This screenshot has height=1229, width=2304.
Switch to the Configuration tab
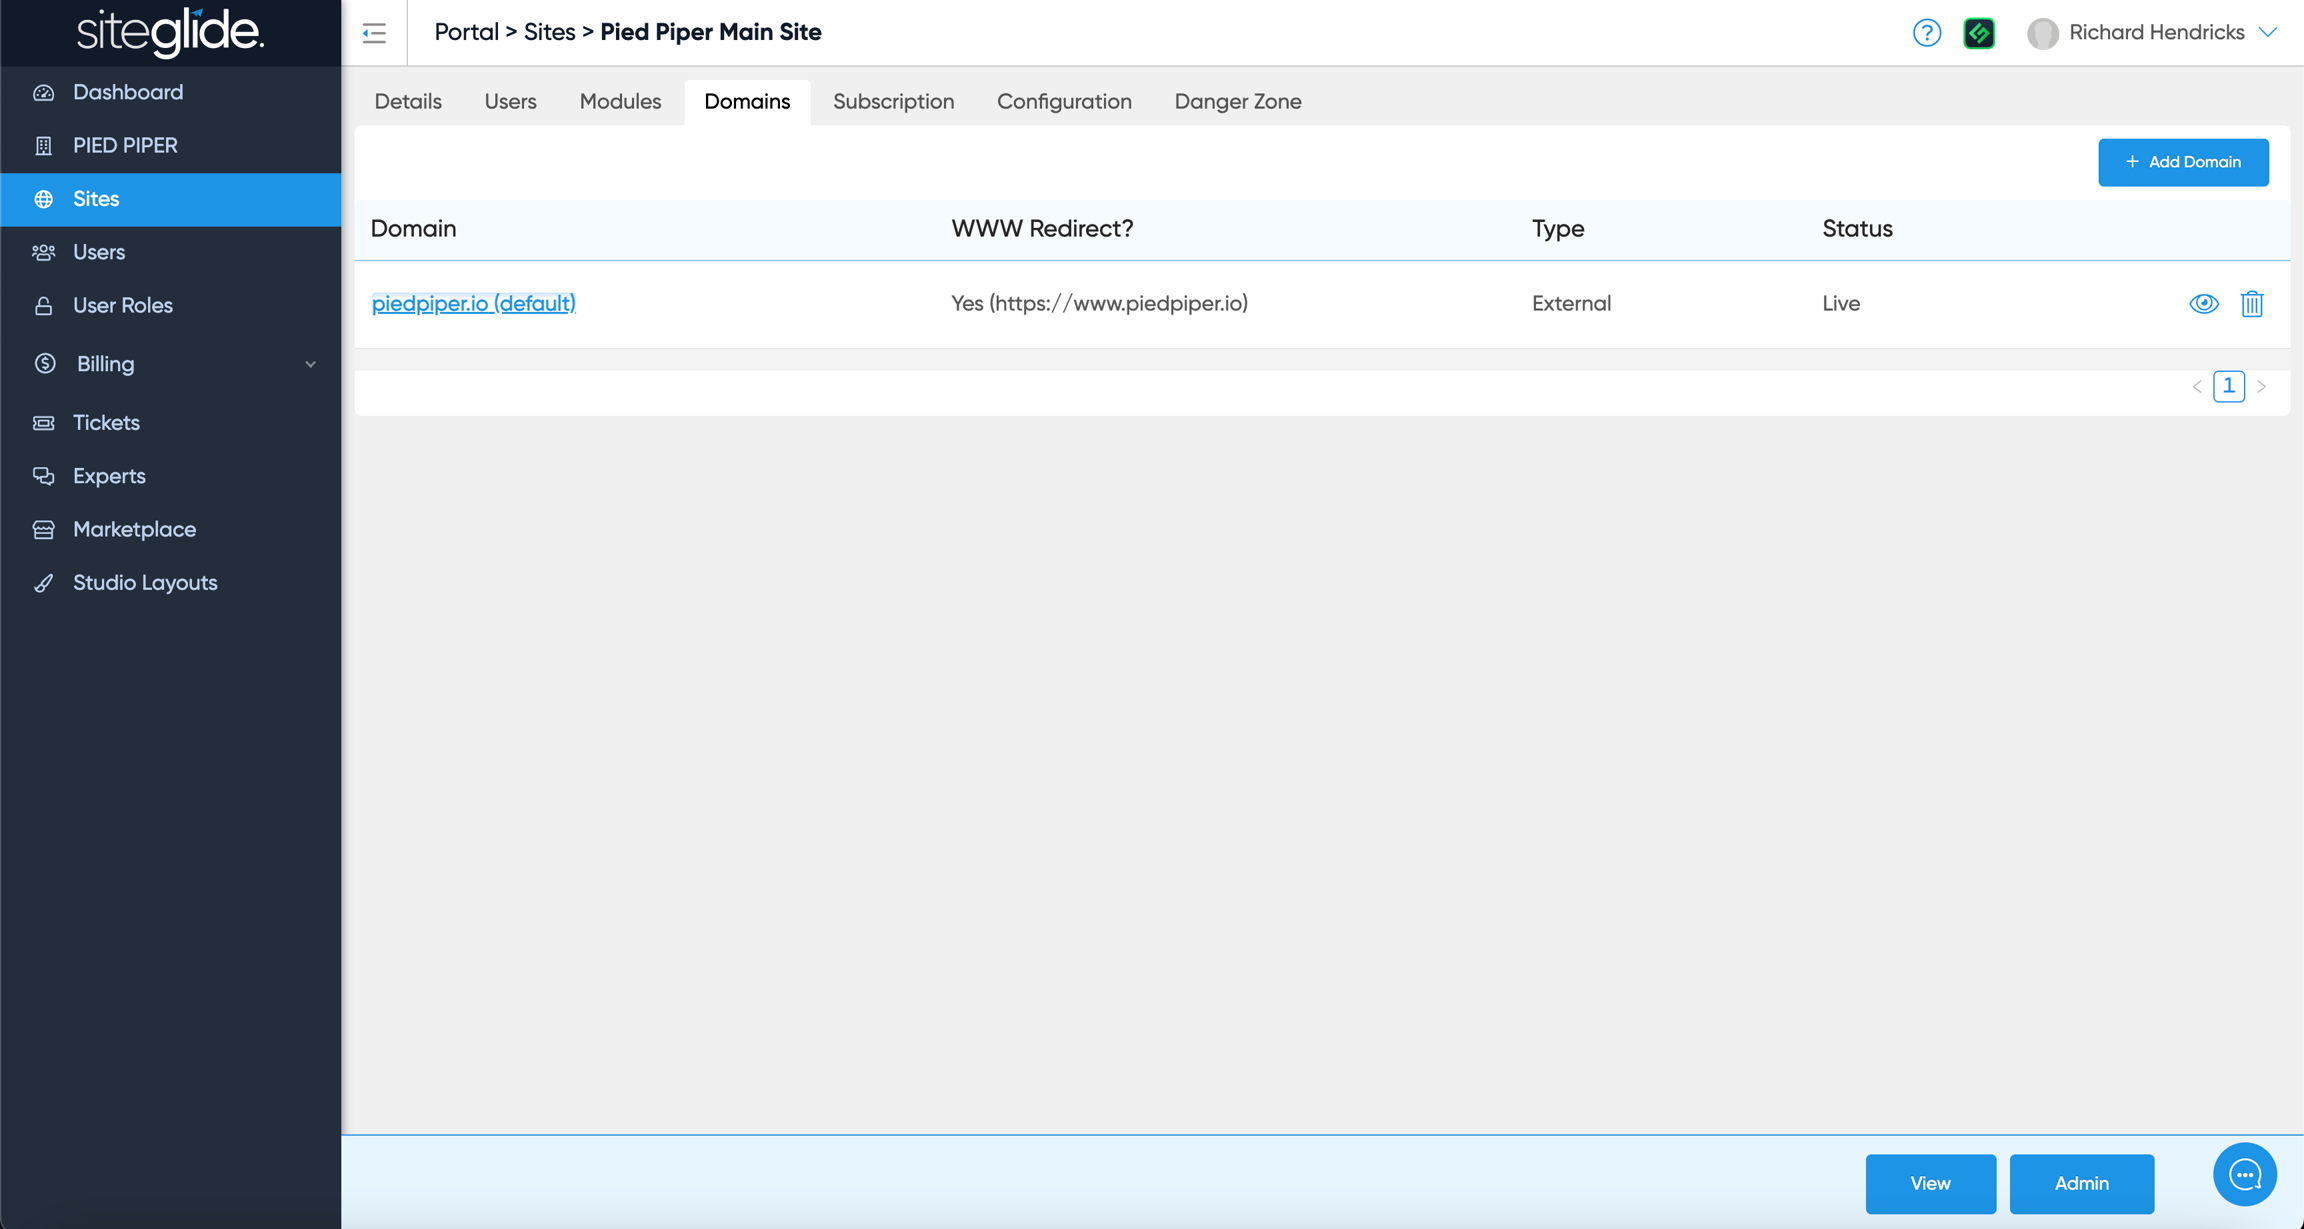[x=1064, y=101]
